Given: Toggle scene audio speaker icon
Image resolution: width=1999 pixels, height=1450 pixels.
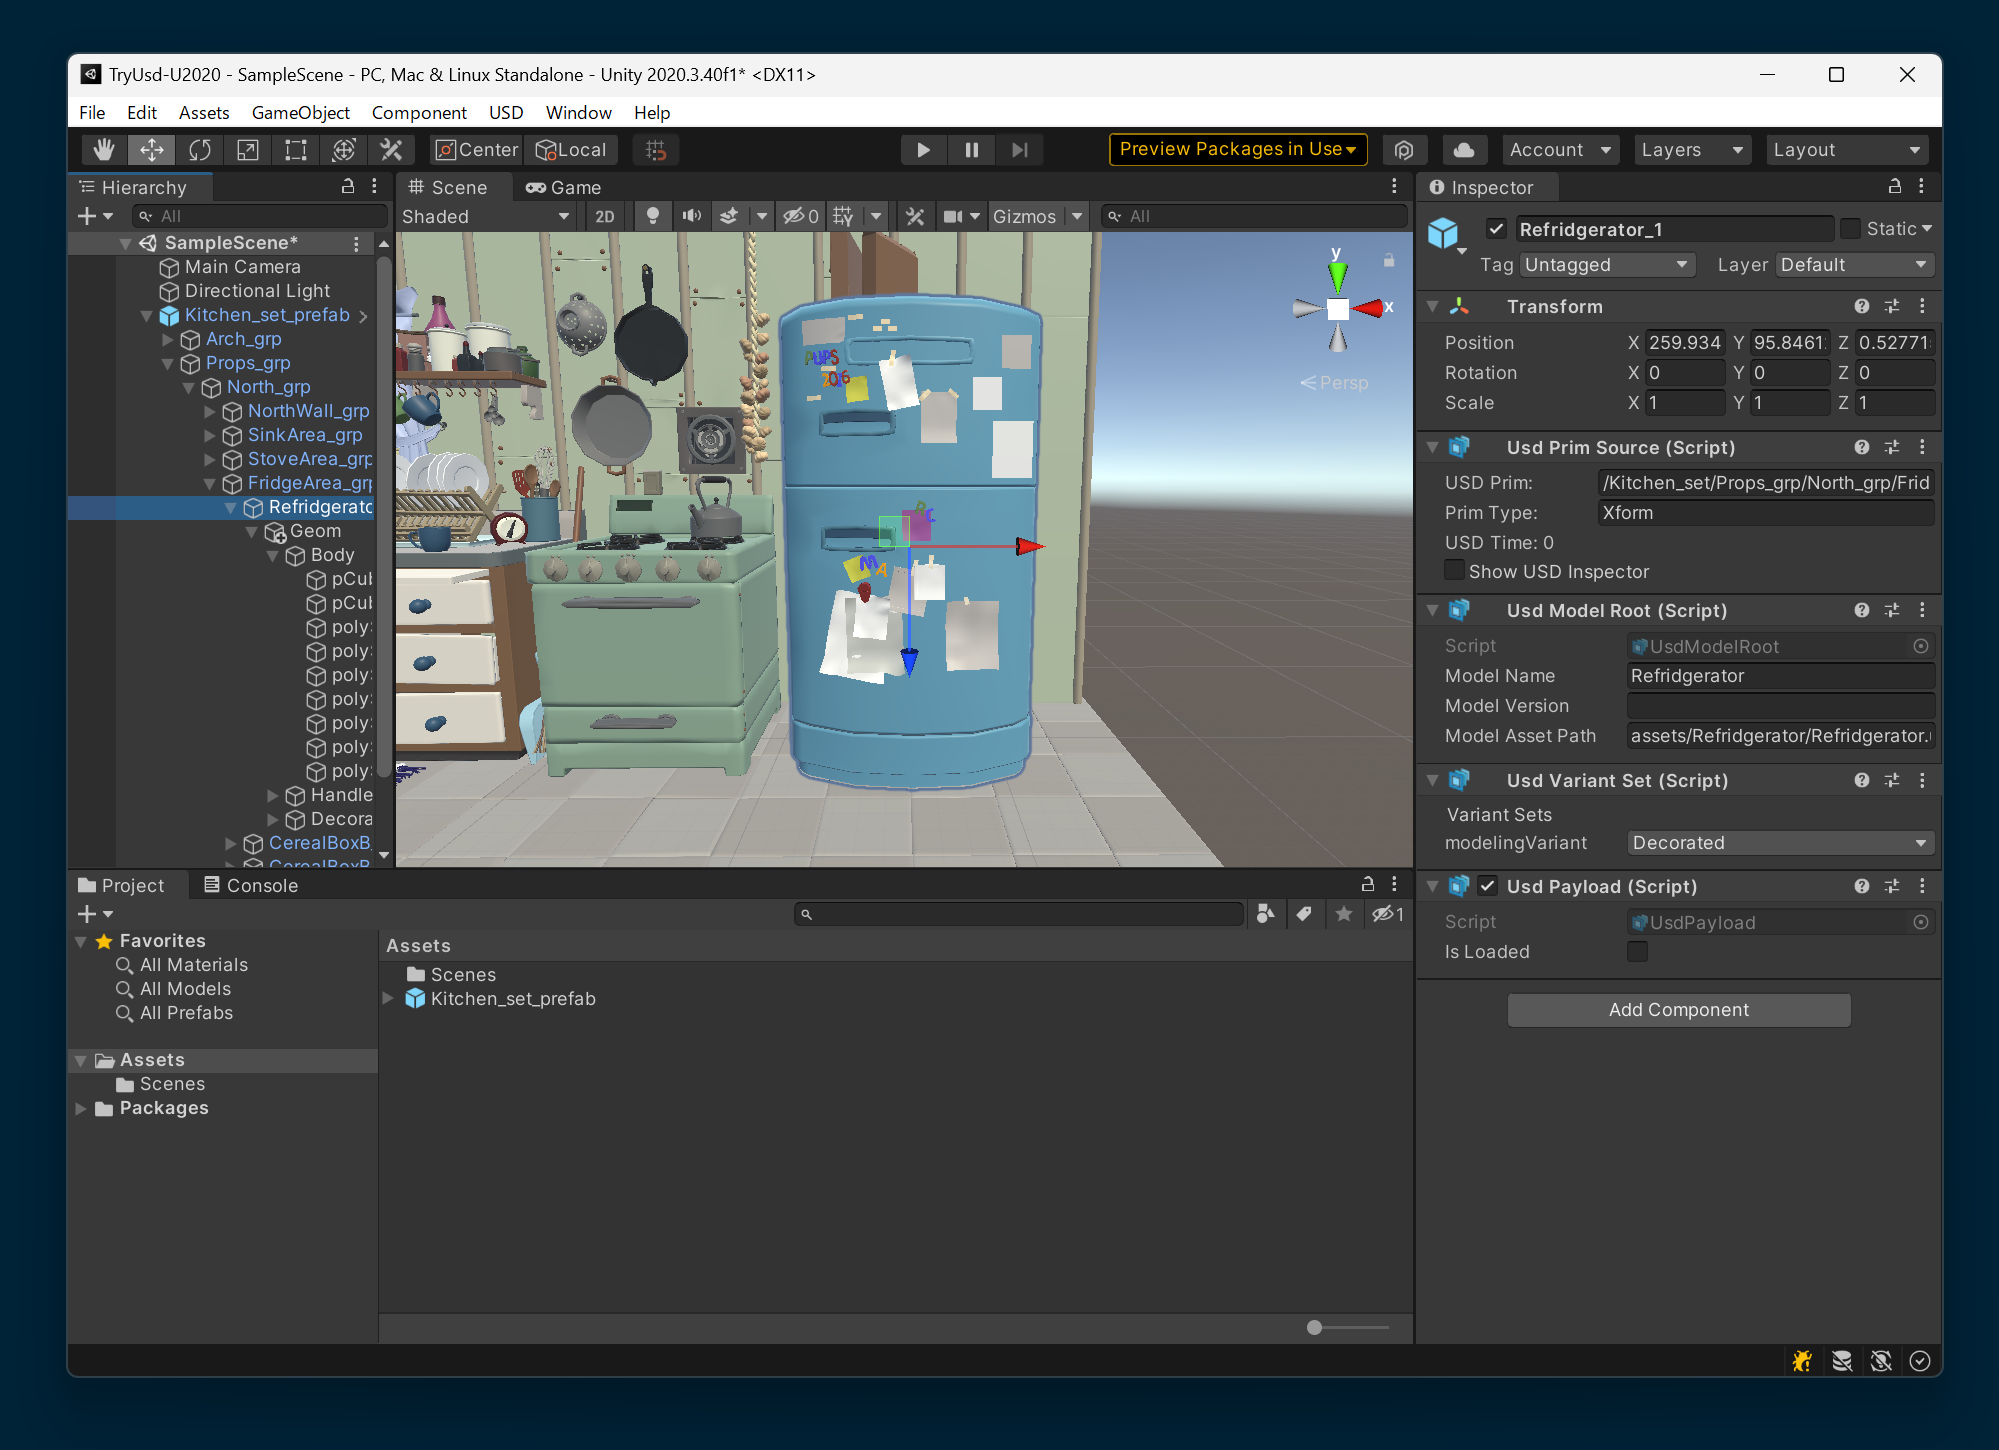Looking at the screenshot, I should click(x=691, y=216).
